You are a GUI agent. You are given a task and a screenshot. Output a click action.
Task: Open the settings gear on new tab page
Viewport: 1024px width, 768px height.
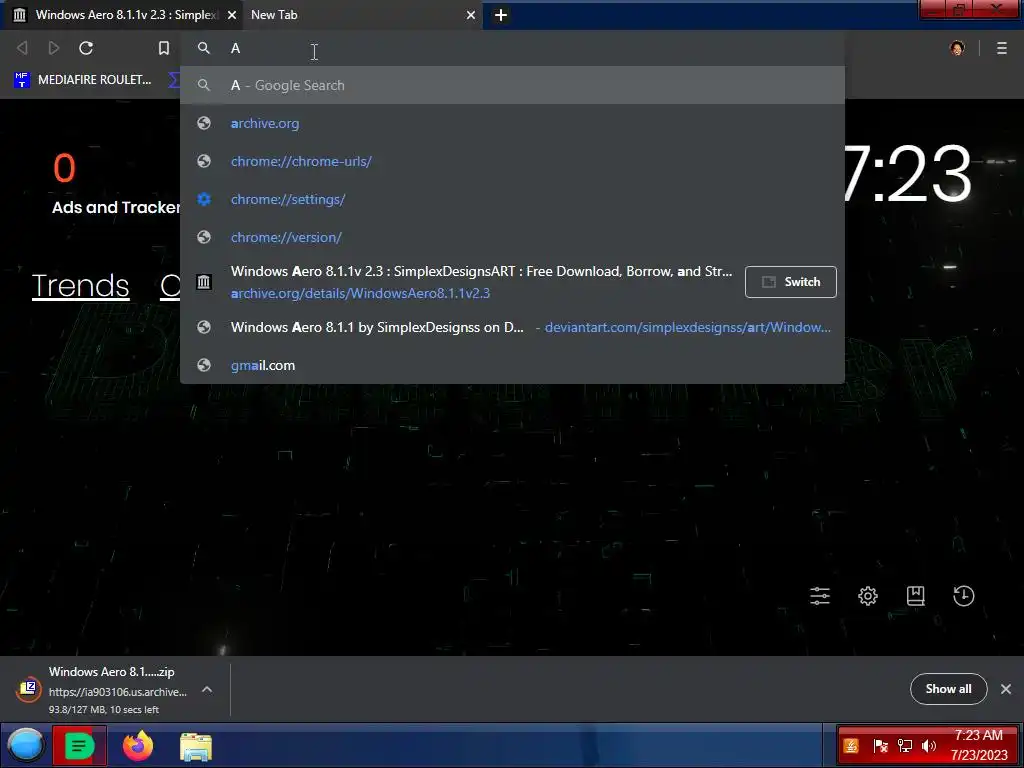point(867,596)
